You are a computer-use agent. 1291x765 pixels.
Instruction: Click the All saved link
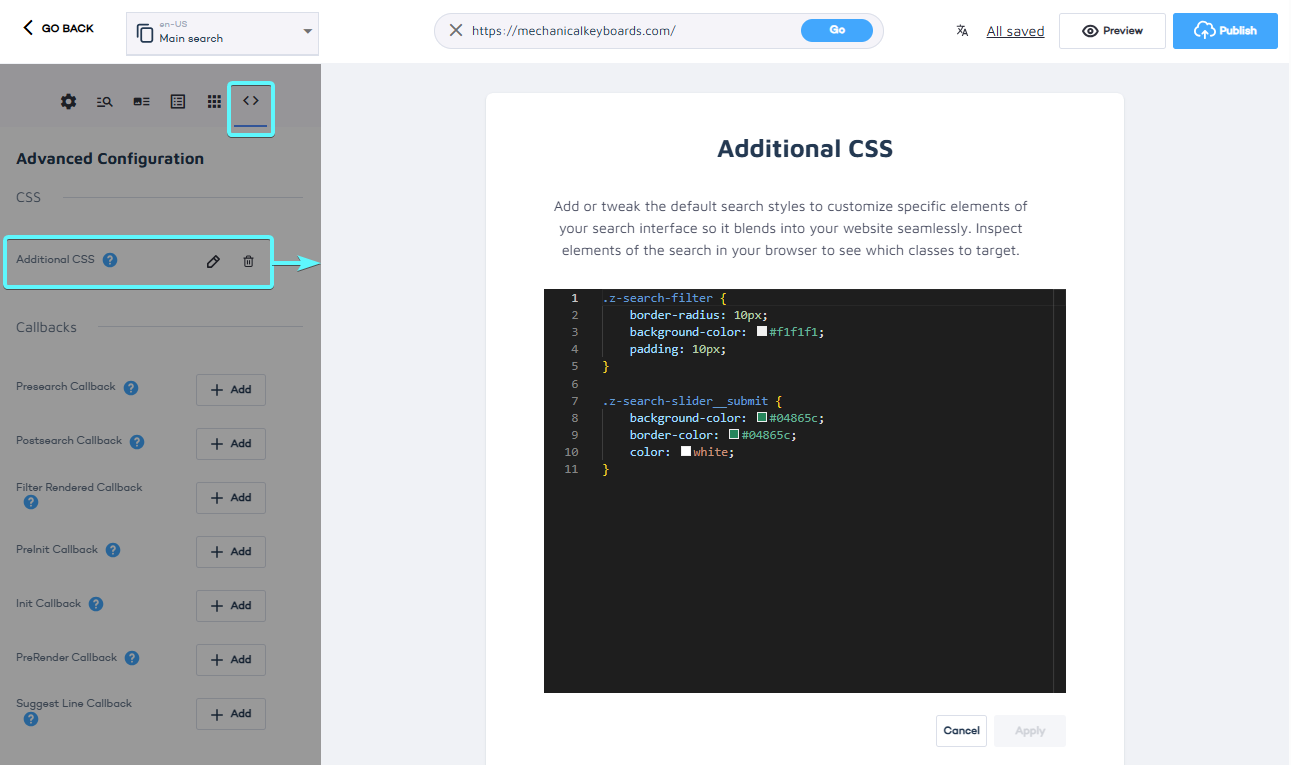click(x=1015, y=31)
